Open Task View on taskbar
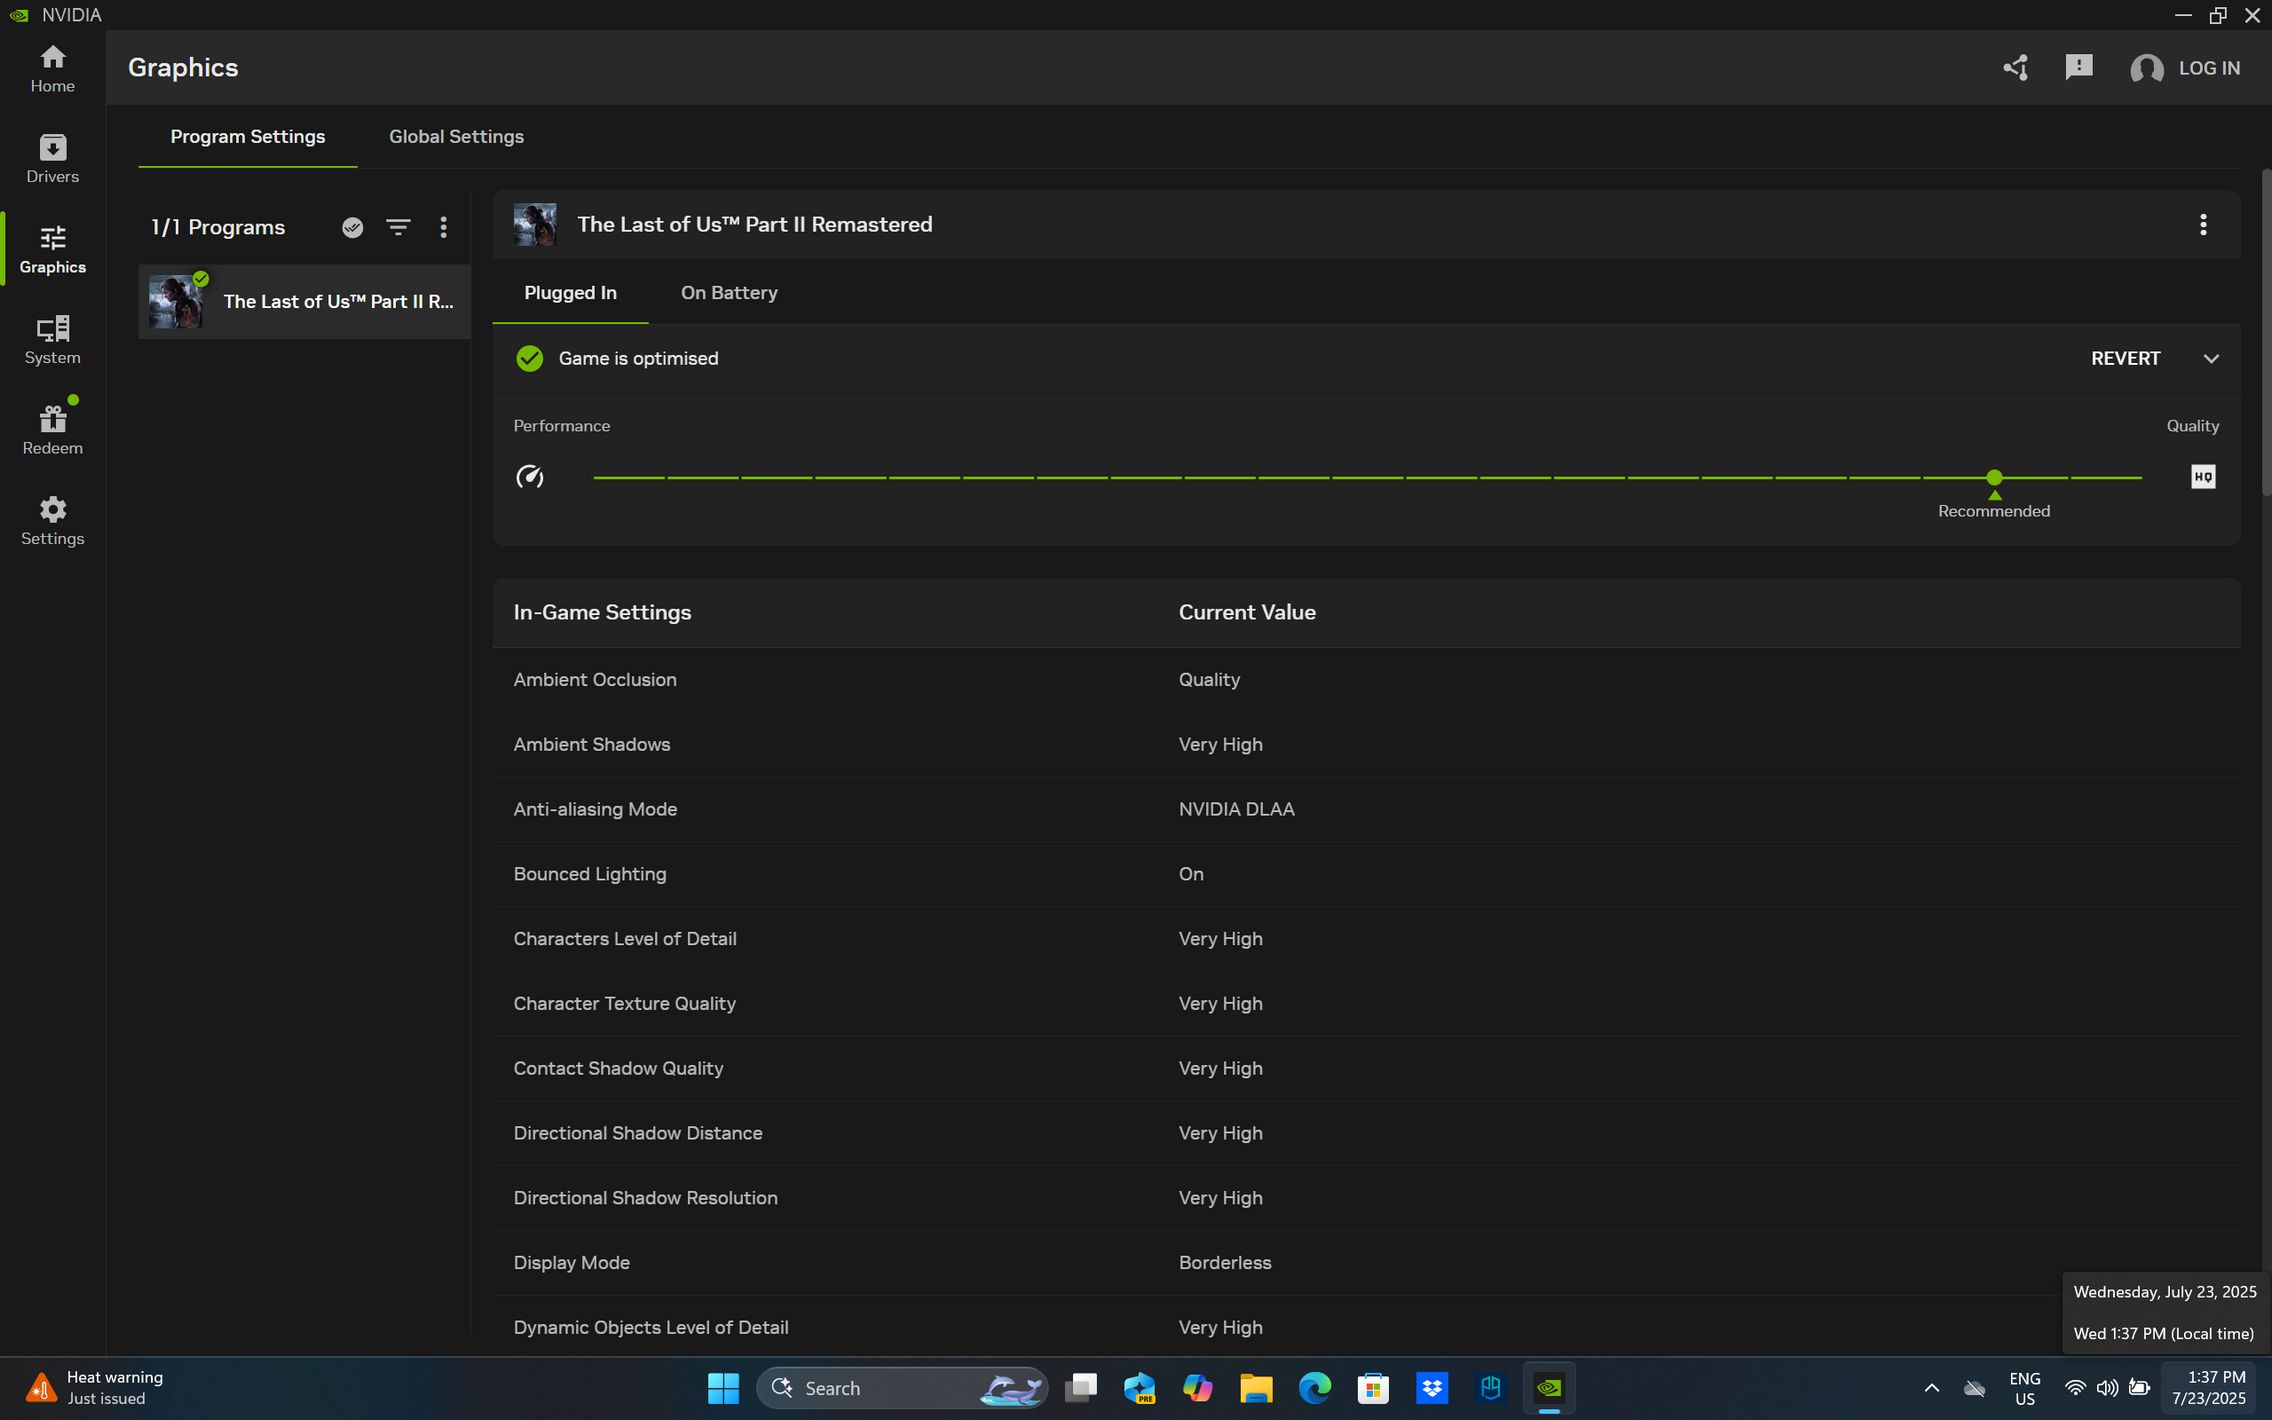The width and height of the screenshot is (2272, 1420). click(1080, 1388)
